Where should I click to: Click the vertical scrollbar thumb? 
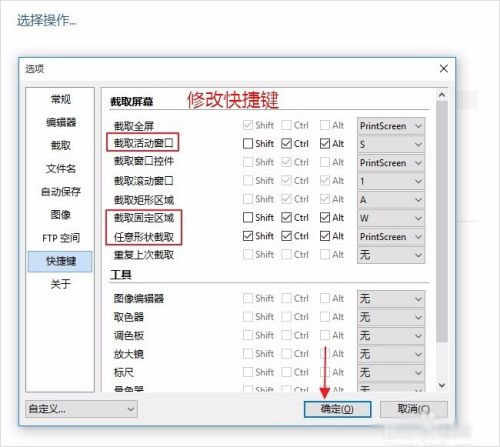442,222
